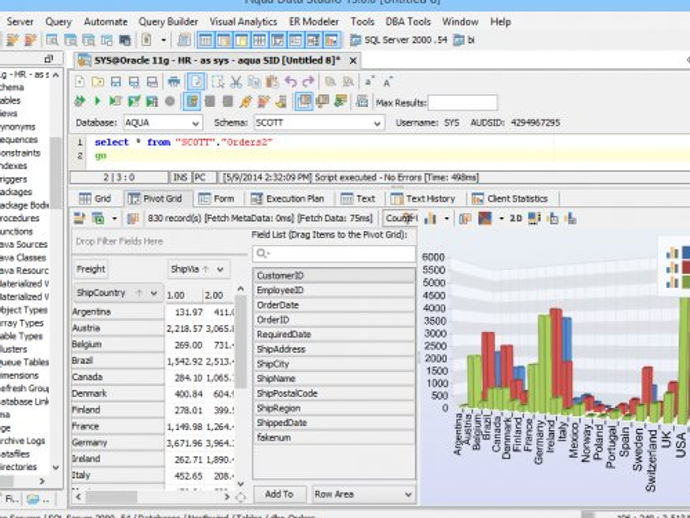Click the Print icon in editor toolbar

point(174,82)
